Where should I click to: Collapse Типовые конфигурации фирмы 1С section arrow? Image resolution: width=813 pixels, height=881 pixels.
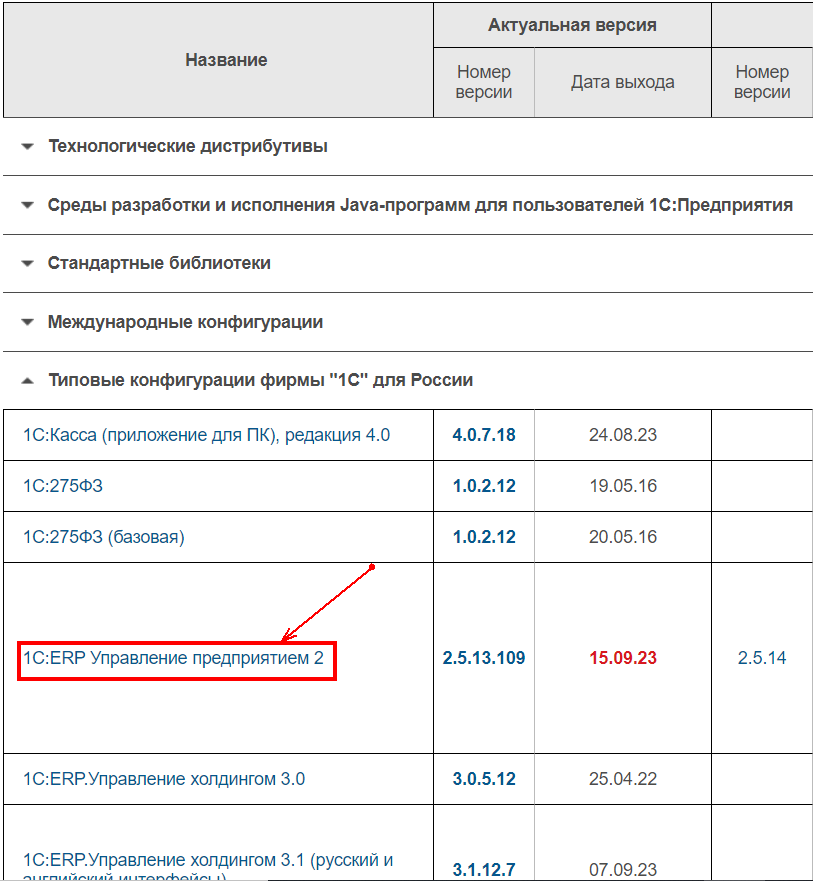pyautogui.click(x=27, y=381)
